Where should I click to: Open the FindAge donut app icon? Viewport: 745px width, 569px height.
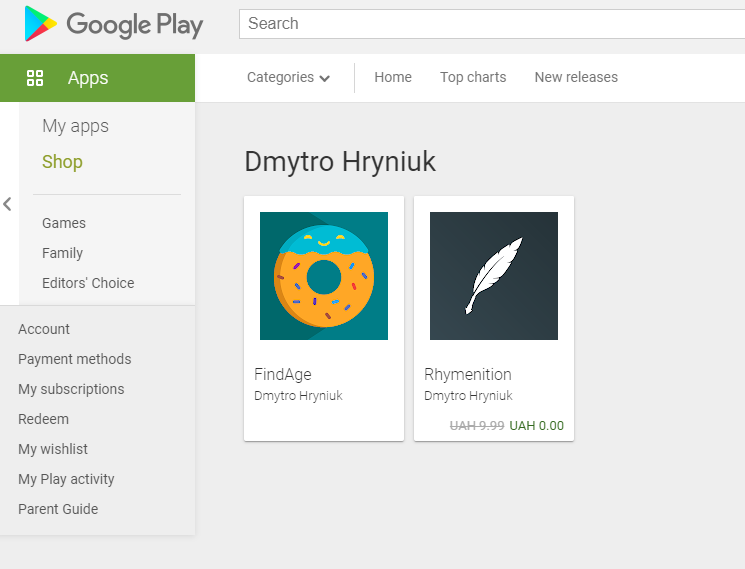324,276
